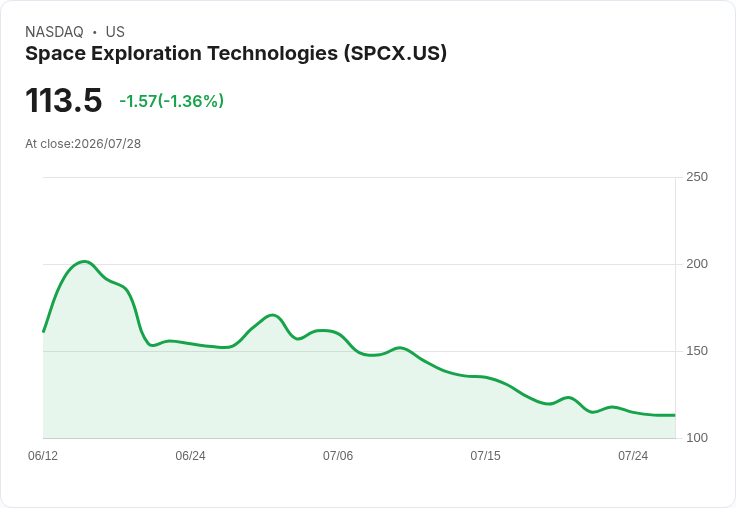Image resolution: width=736 pixels, height=508 pixels.
Task: Click the 07/15 date axis label
Action: point(485,456)
